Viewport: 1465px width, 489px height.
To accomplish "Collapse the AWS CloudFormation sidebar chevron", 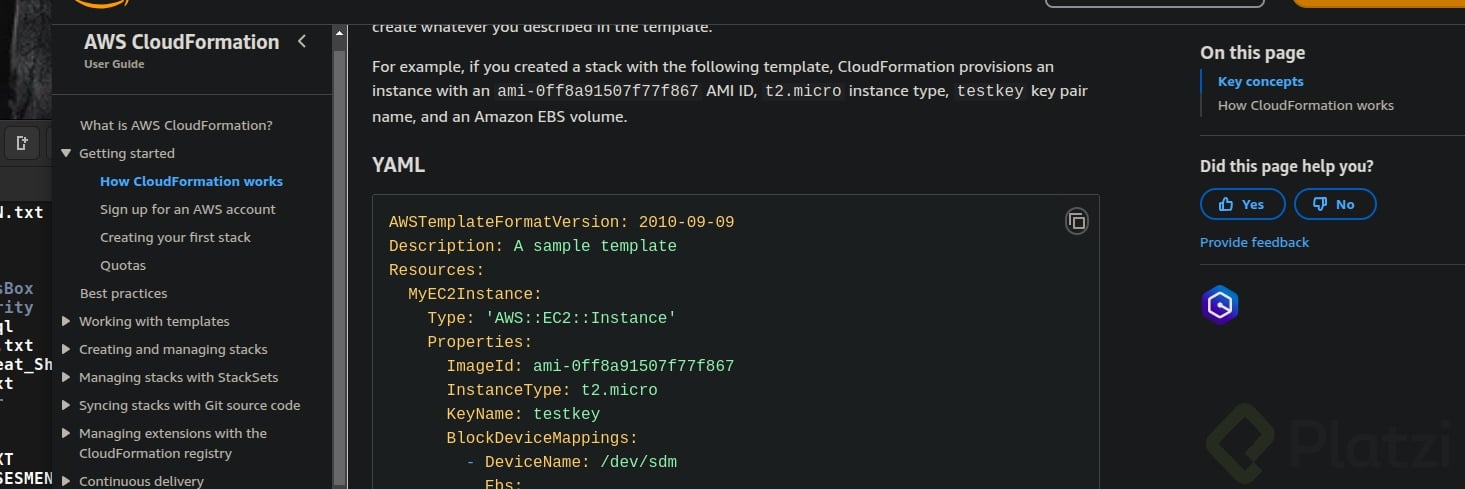I will click(302, 41).
